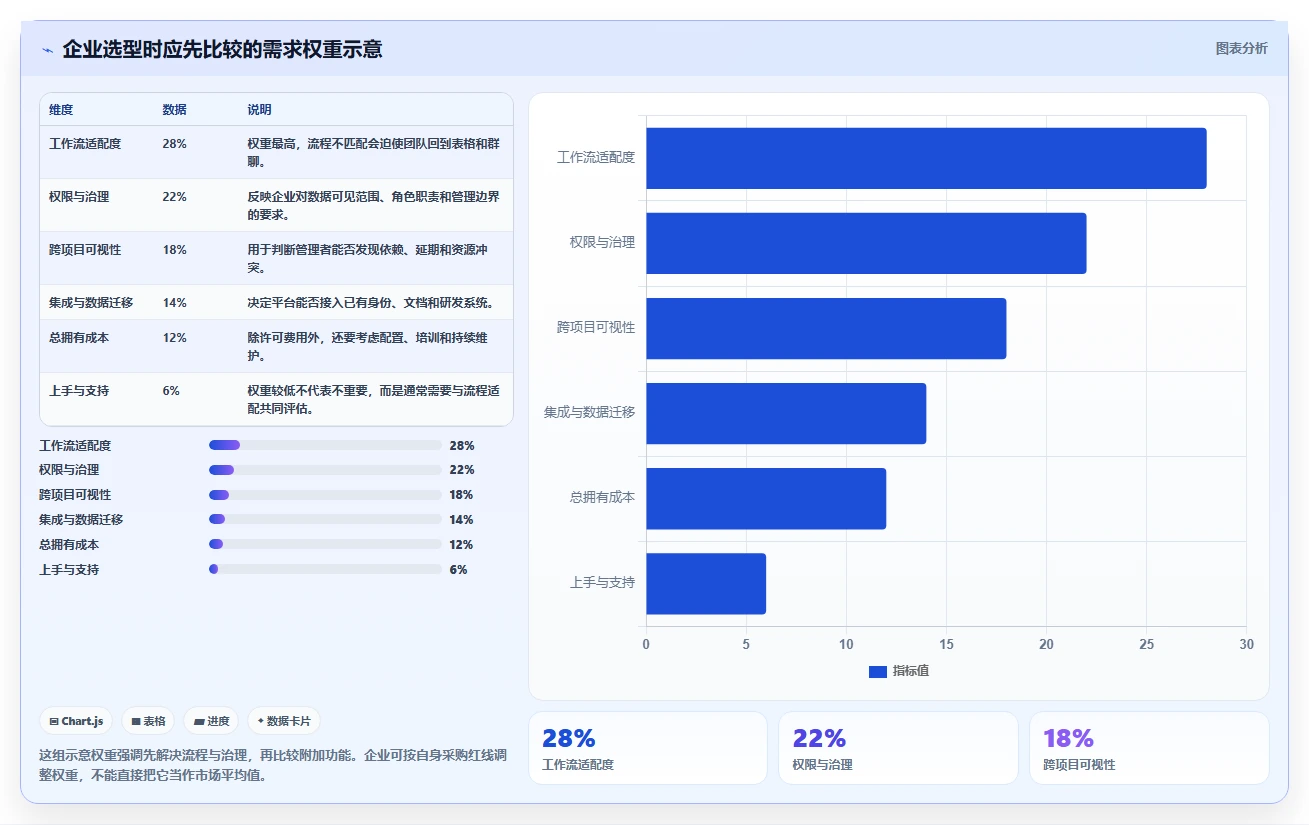
Task: Click the 数据卡片 chip sparkle icon
Action: click(261, 721)
